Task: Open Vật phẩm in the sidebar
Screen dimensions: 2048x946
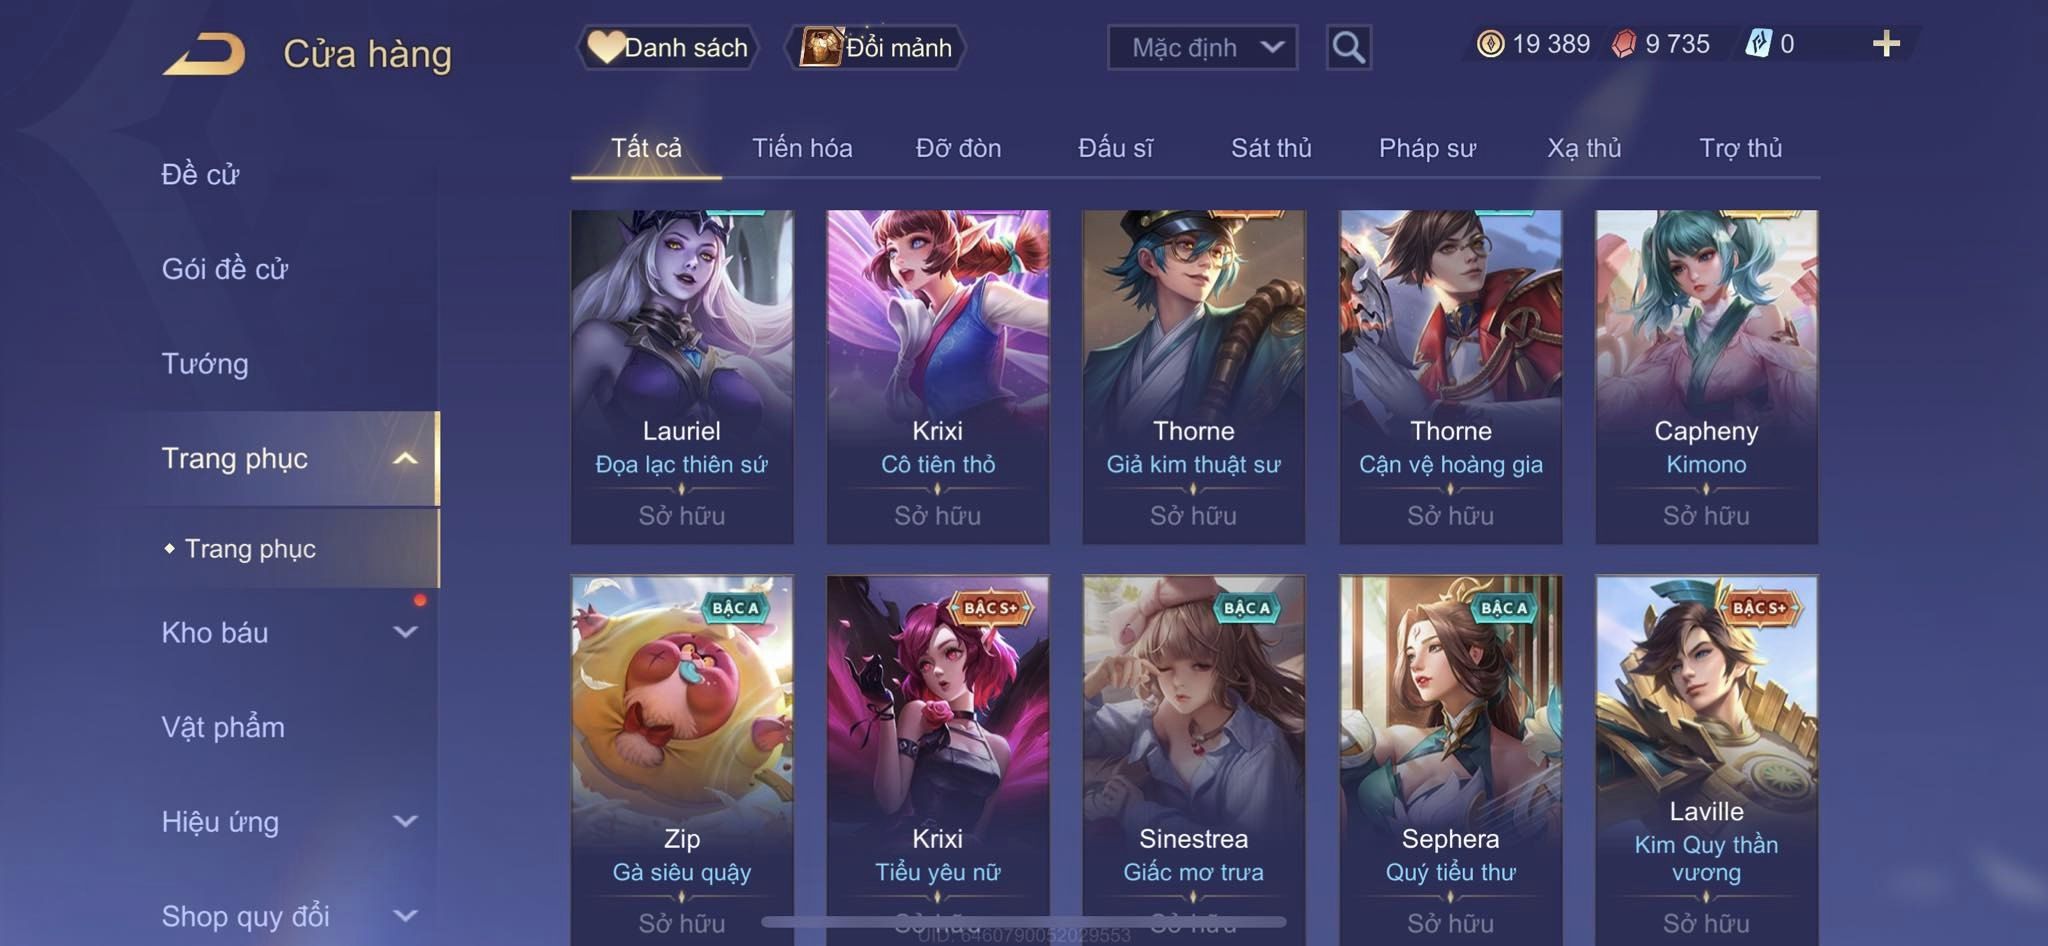Action: [223, 727]
